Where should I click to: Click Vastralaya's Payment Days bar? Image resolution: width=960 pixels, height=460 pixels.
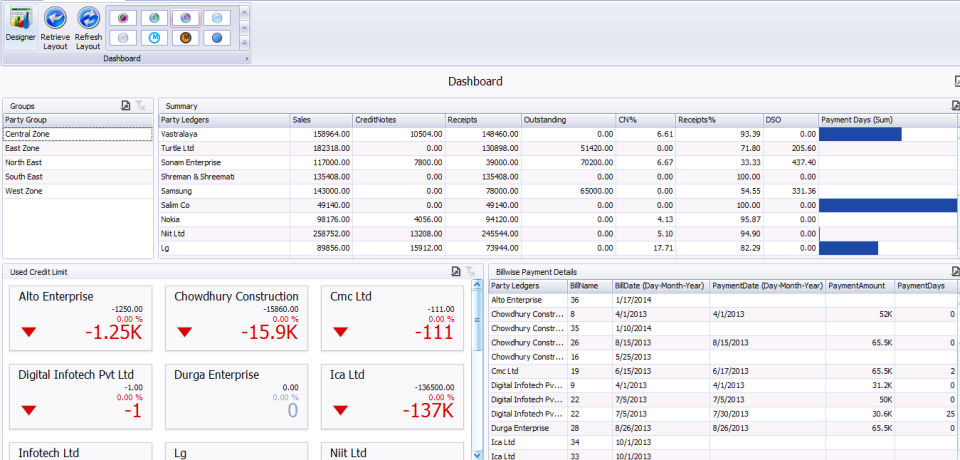tap(860, 134)
